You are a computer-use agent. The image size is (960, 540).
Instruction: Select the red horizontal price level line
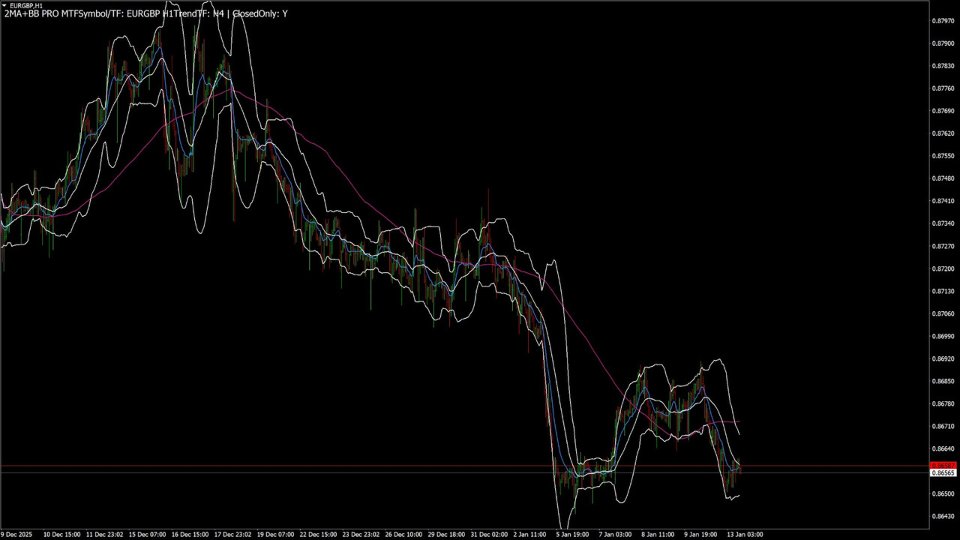pos(464,466)
